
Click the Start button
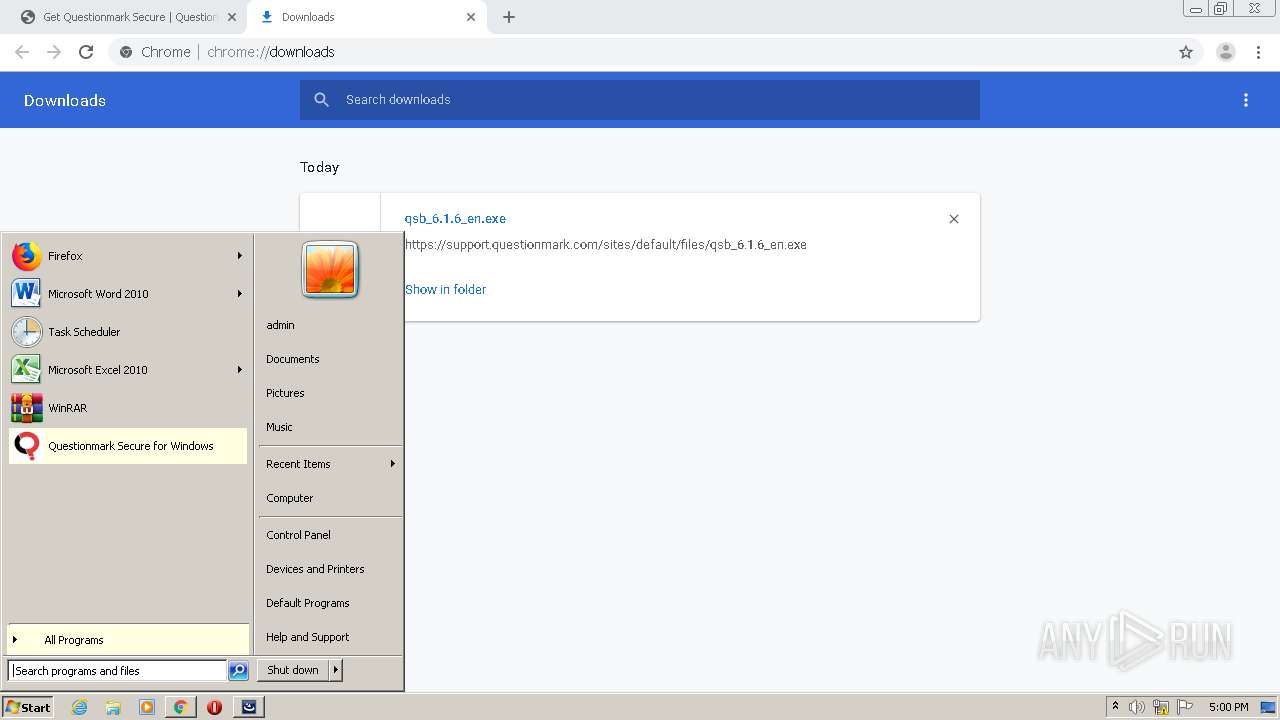pyautogui.click(x=28, y=707)
